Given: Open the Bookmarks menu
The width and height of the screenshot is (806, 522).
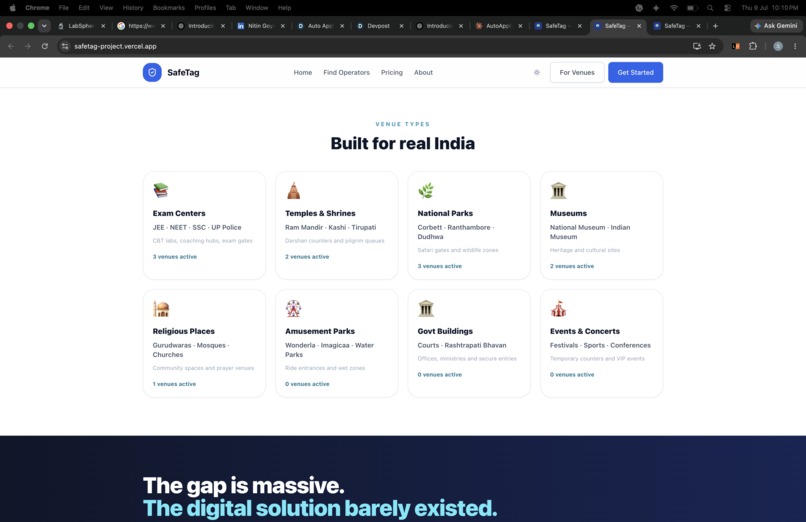Looking at the screenshot, I should (x=169, y=8).
